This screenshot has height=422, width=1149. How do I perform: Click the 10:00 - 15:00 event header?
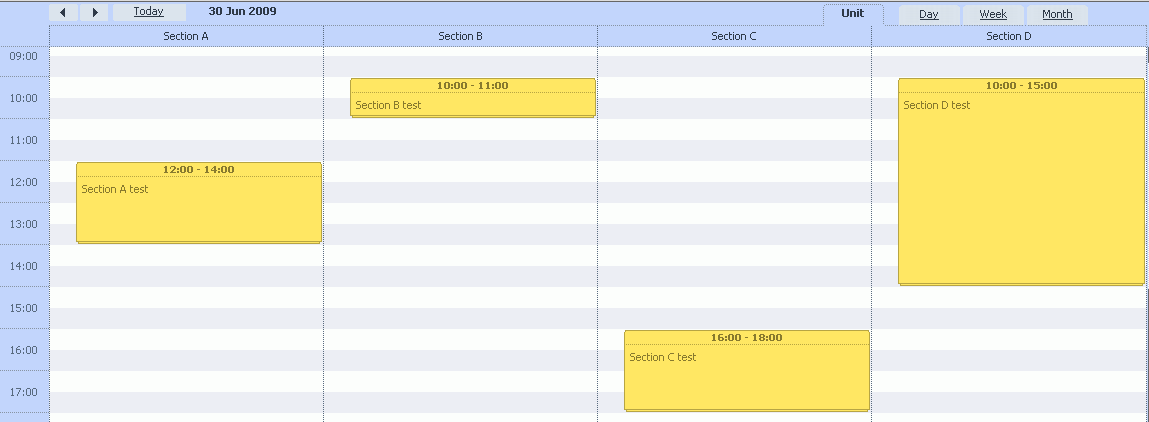[x=1020, y=86]
